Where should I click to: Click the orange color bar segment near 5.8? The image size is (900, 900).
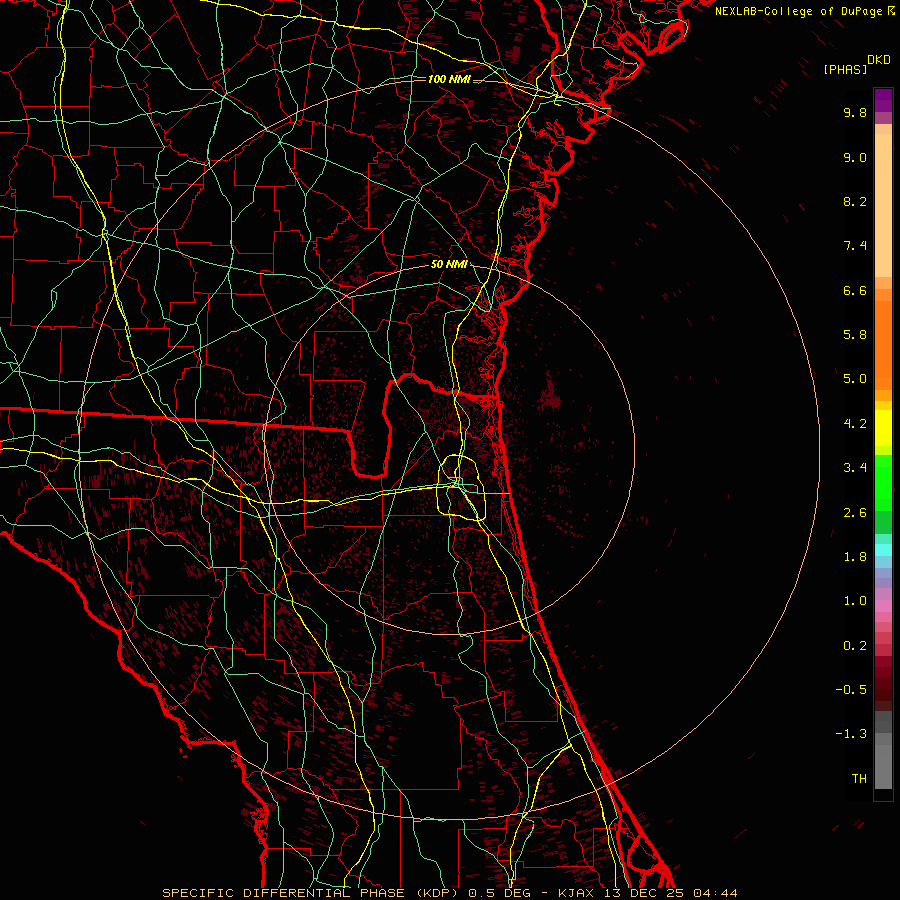(x=883, y=335)
